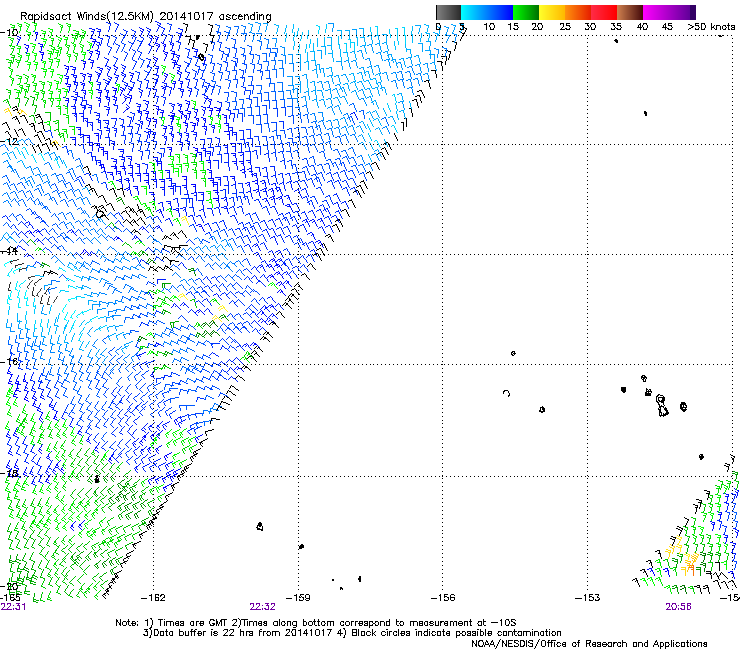Select the magenta-purple 40-50 knots color band
The height and width of the screenshot is (650, 740).
tap(669, 12)
